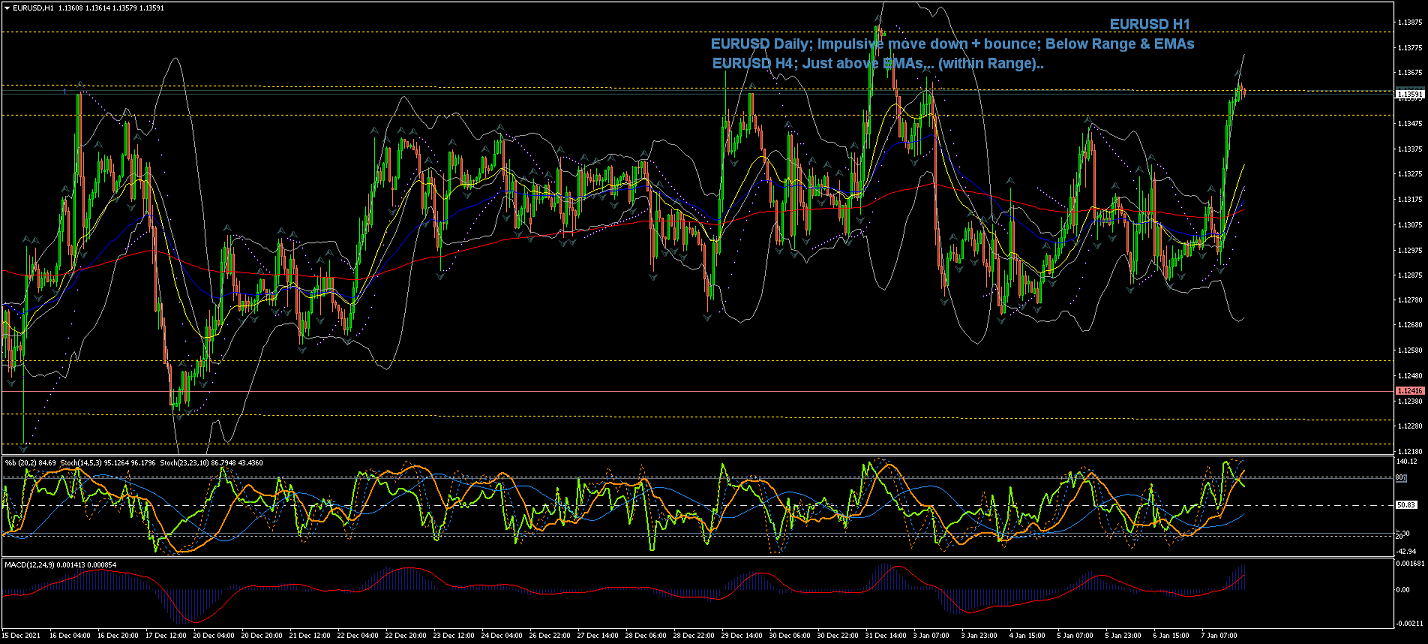Viewport: 1428px width, 644px height.
Task: Click the Stoch(14,5,3) indicator label
Action: [x=79, y=462]
